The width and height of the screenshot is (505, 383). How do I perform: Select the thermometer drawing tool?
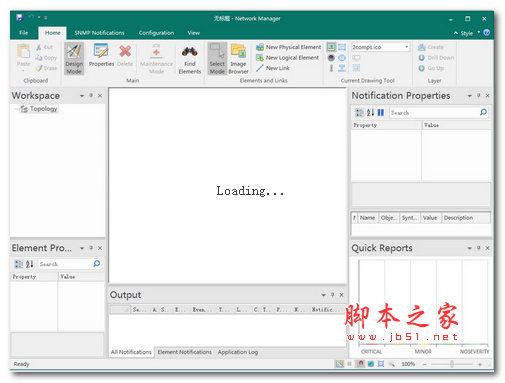(x=331, y=68)
